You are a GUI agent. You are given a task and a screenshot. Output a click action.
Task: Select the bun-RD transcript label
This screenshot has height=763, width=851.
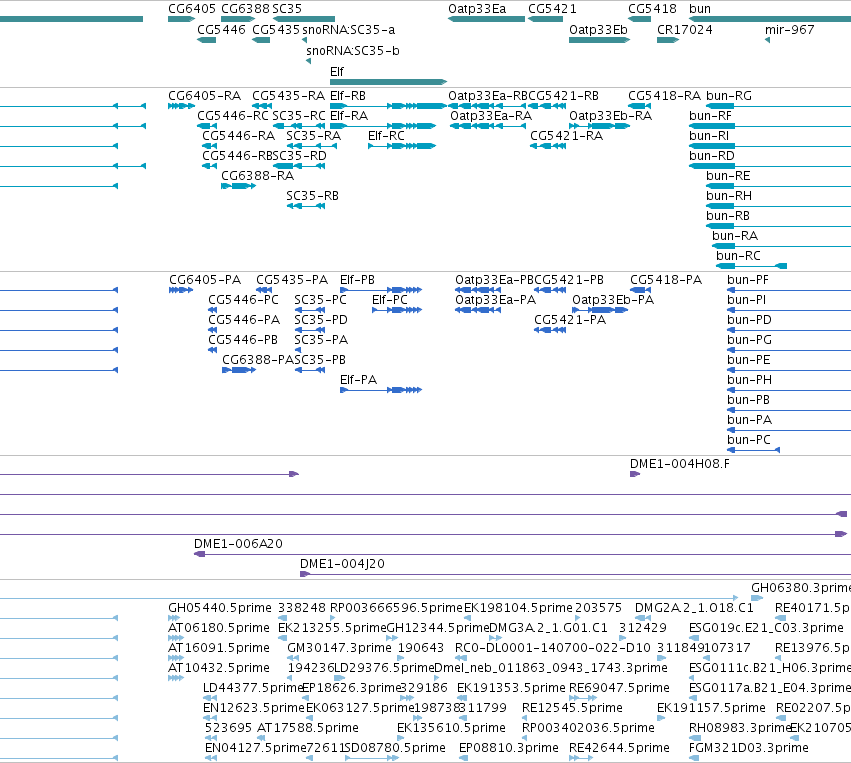pos(712,156)
